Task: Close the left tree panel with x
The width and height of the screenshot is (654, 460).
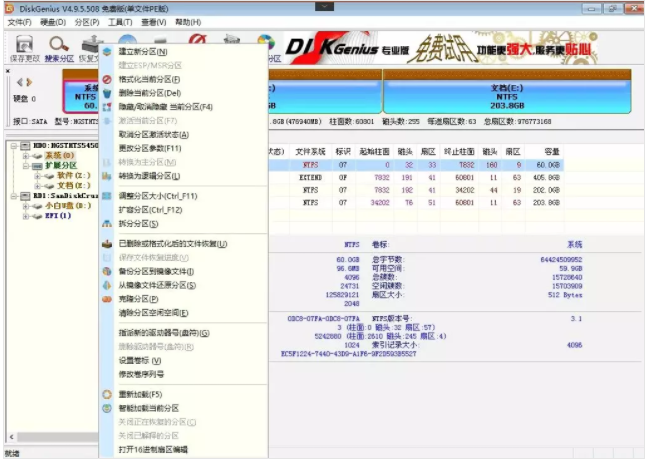Action: point(8,71)
